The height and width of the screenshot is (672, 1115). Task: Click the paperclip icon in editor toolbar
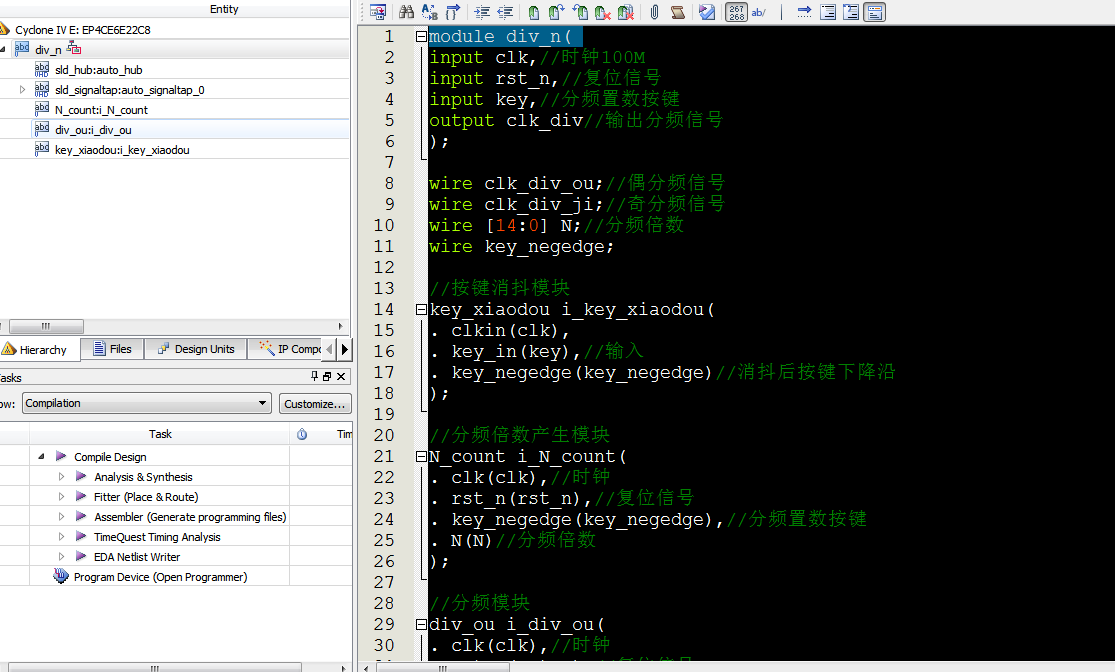[654, 12]
